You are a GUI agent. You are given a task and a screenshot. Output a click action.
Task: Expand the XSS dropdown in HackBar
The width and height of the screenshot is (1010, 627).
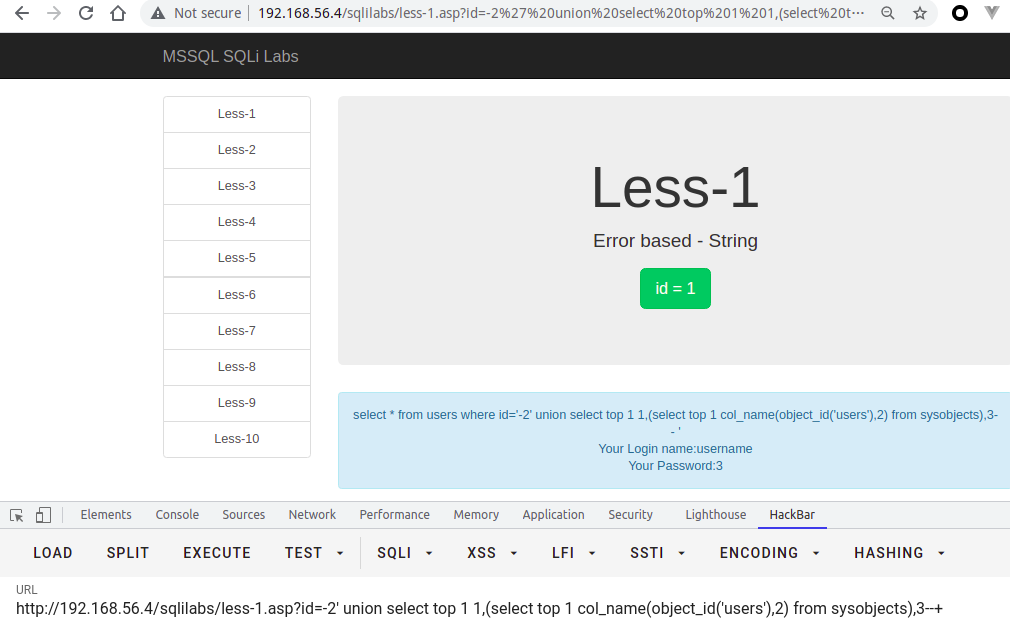coord(492,553)
